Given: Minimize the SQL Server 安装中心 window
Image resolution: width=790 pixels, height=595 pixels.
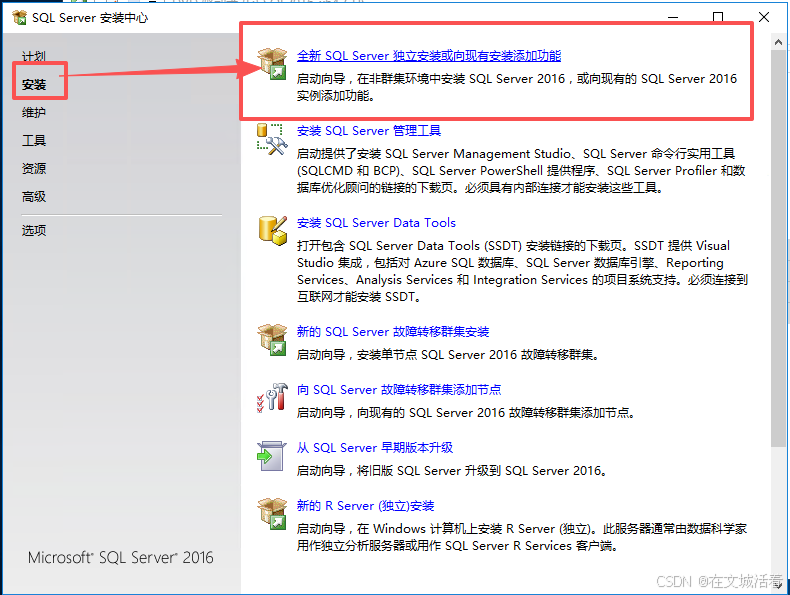Looking at the screenshot, I should click(x=673, y=17).
